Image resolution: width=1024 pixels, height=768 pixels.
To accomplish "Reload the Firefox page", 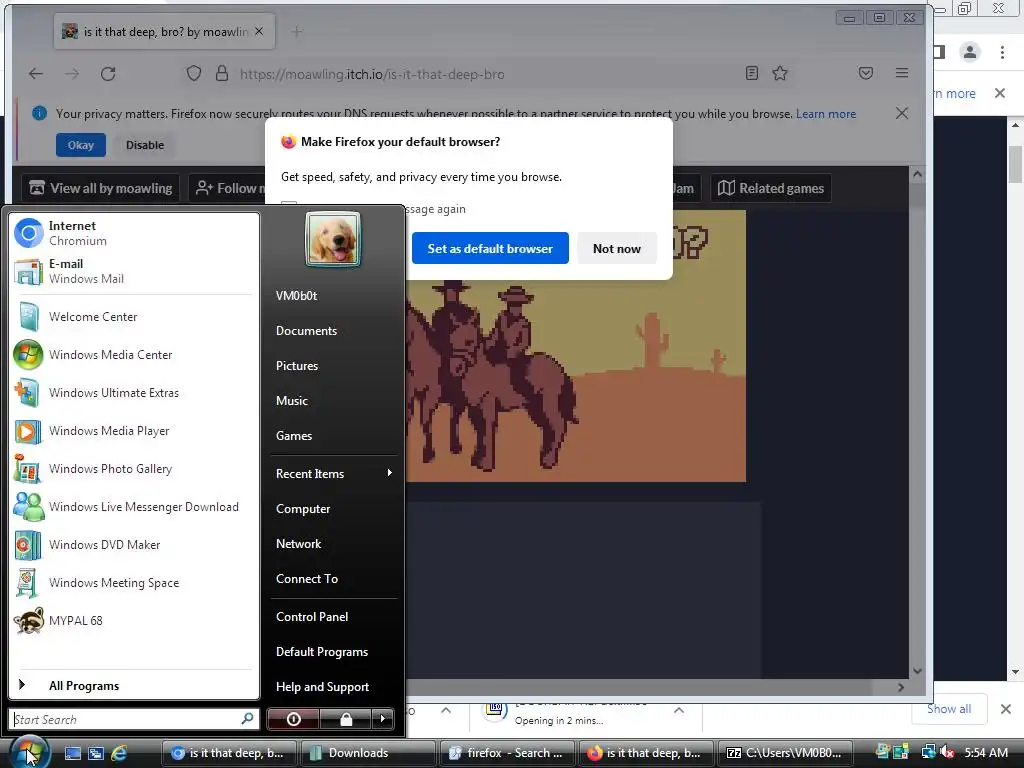I will coord(108,74).
